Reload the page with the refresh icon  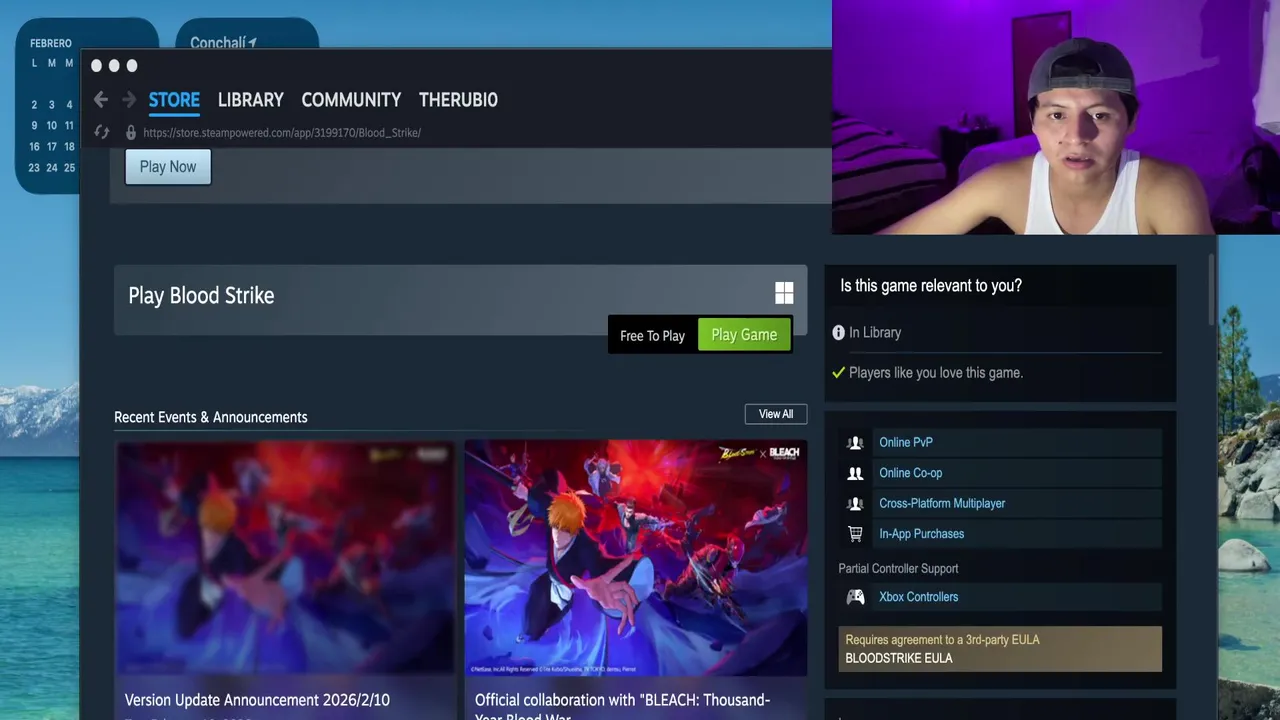[101, 132]
